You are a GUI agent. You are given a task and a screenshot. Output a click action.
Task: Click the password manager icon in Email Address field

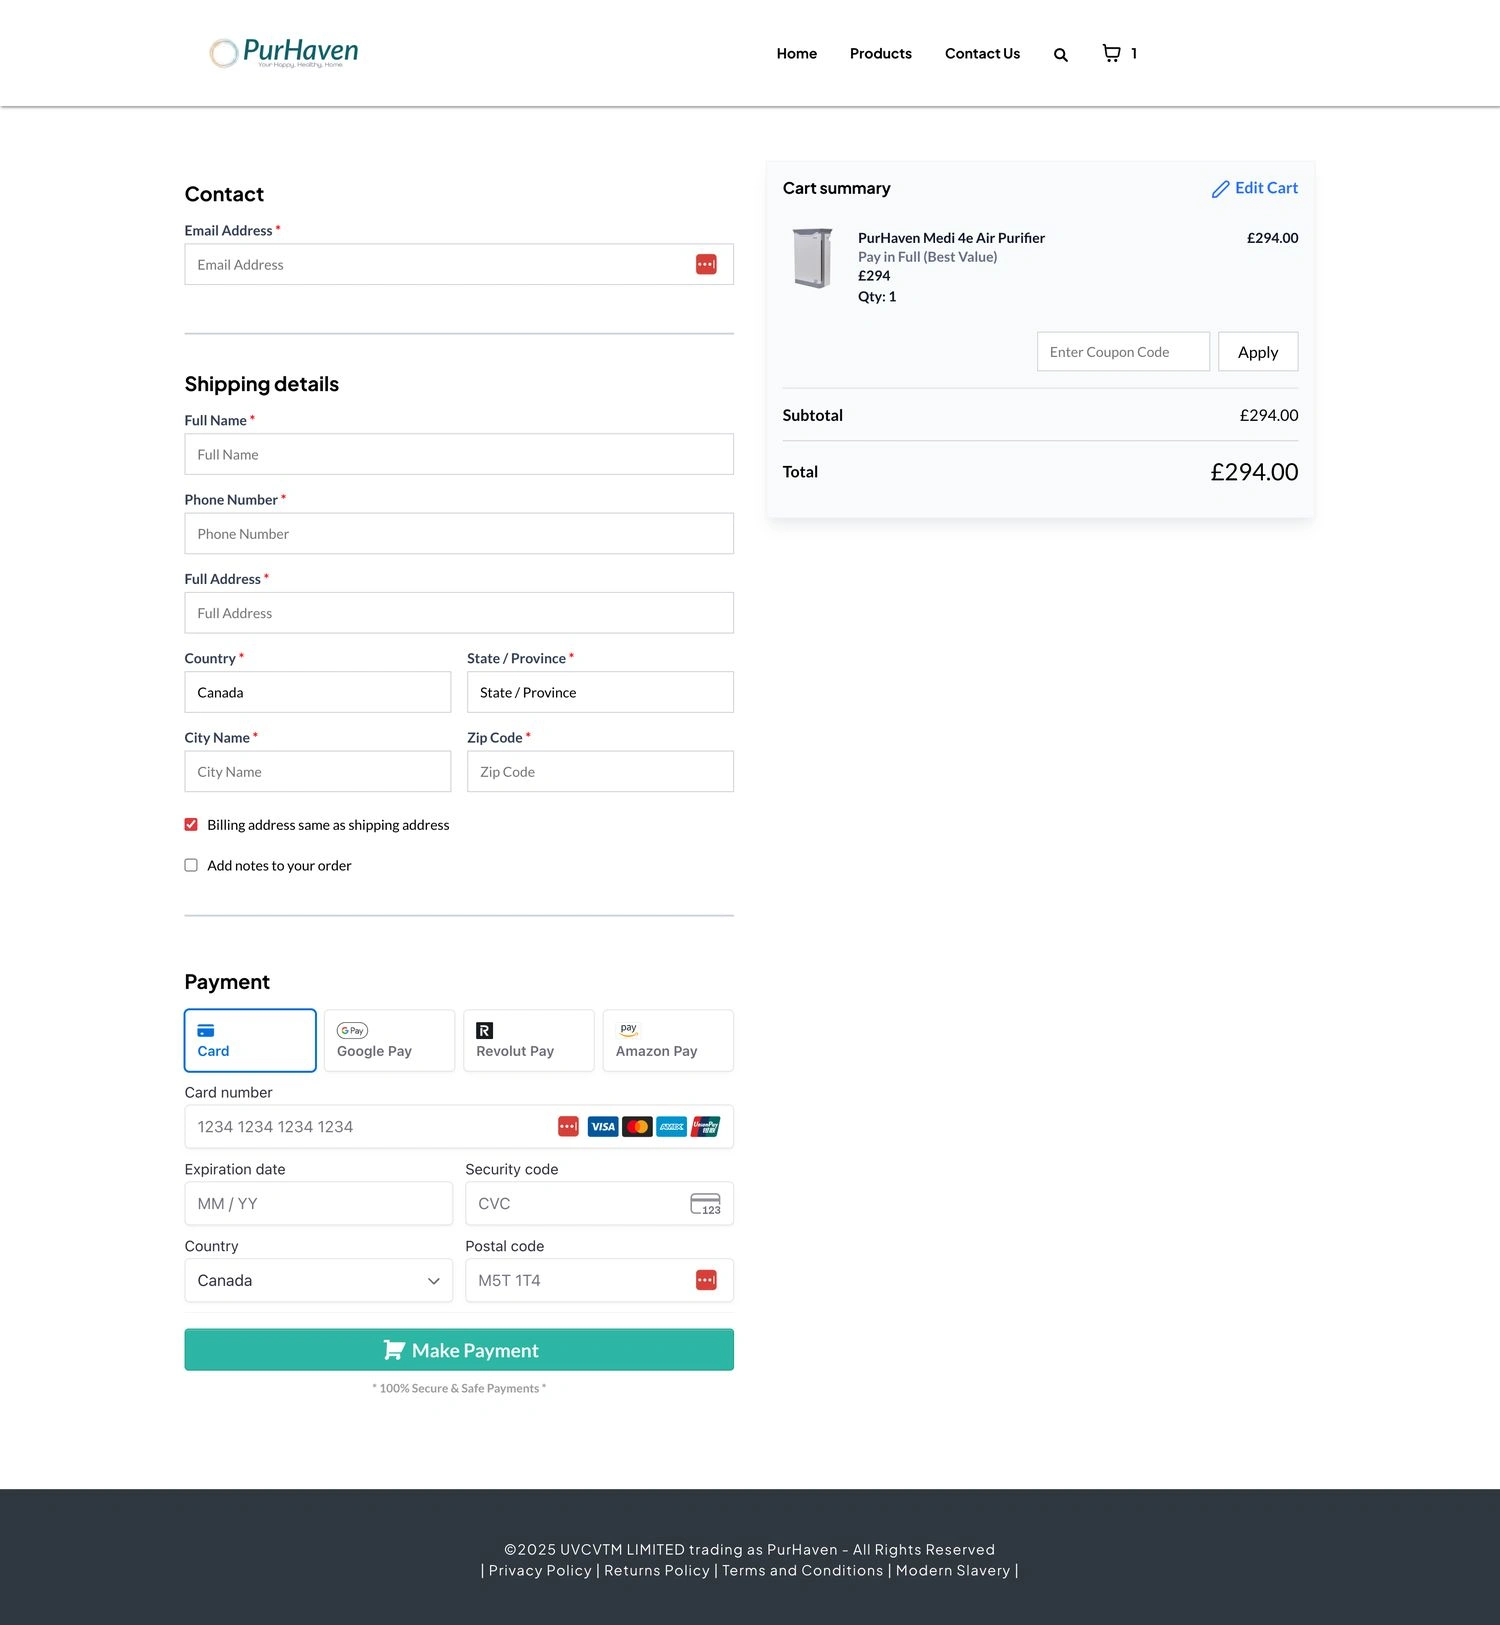(706, 264)
